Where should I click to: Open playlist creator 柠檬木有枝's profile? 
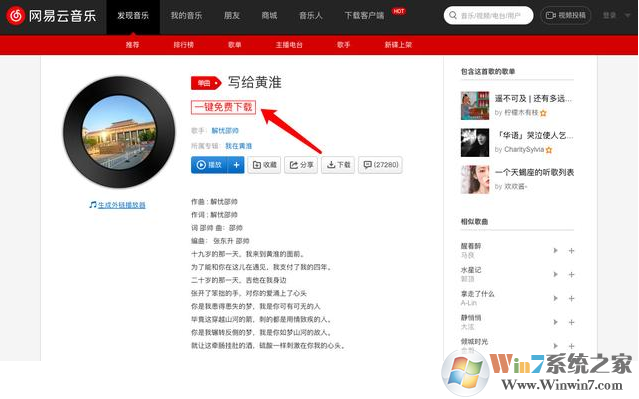pos(521,112)
